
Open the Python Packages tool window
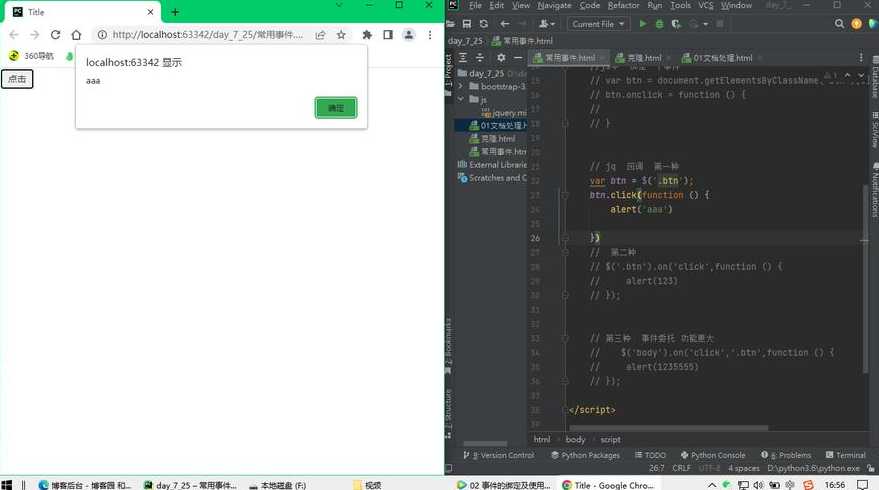pyautogui.click(x=586, y=455)
